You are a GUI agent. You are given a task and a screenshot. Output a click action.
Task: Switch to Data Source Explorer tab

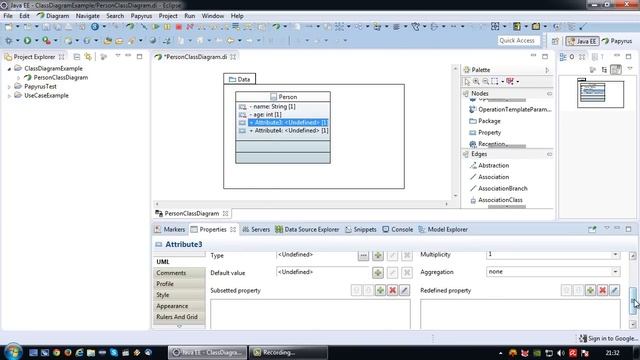point(307,229)
